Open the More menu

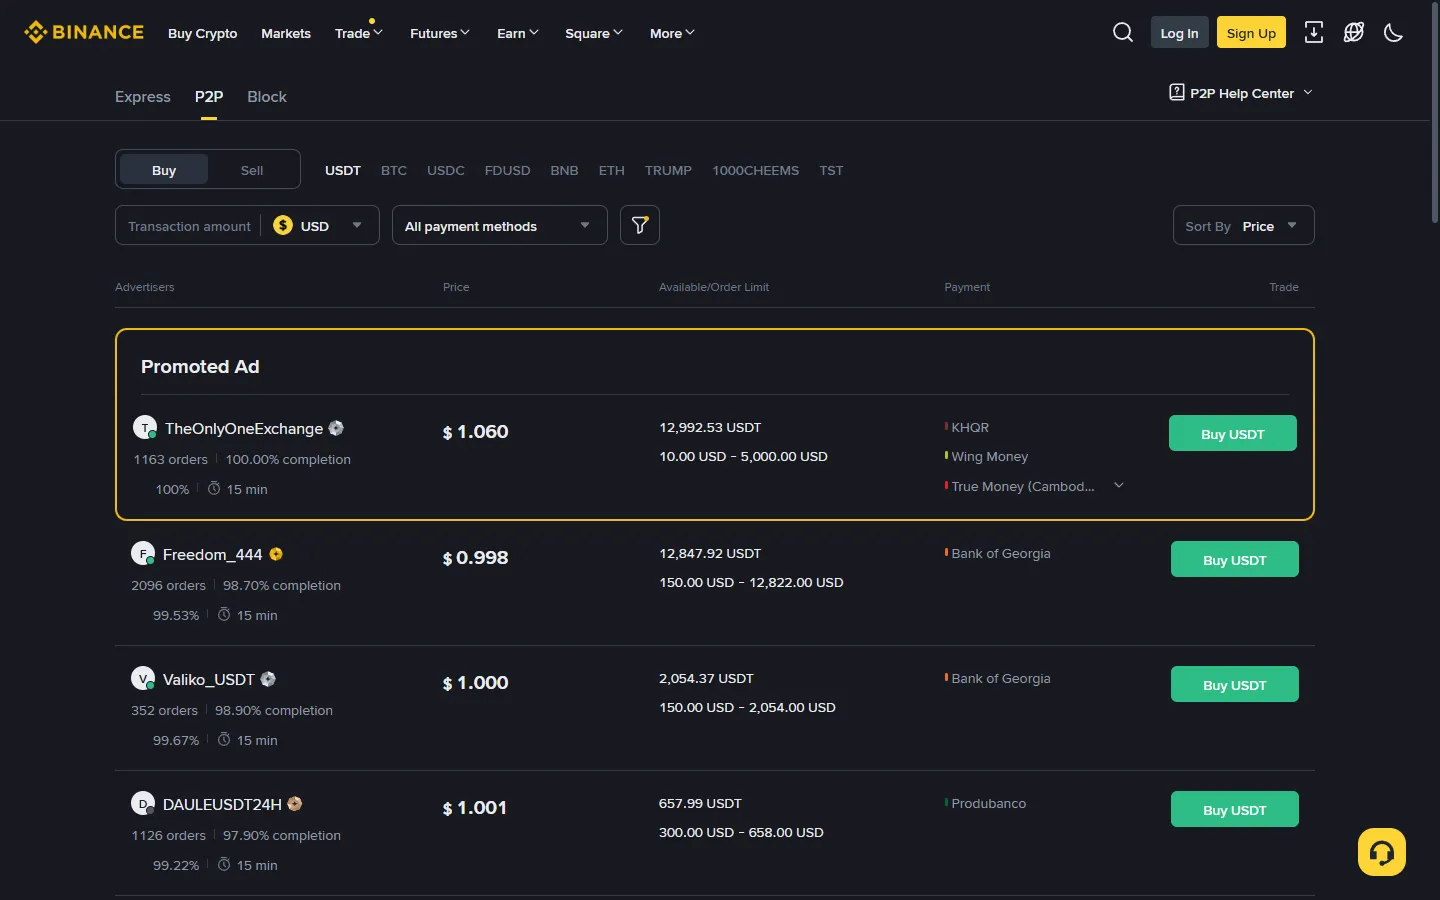(x=671, y=33)
